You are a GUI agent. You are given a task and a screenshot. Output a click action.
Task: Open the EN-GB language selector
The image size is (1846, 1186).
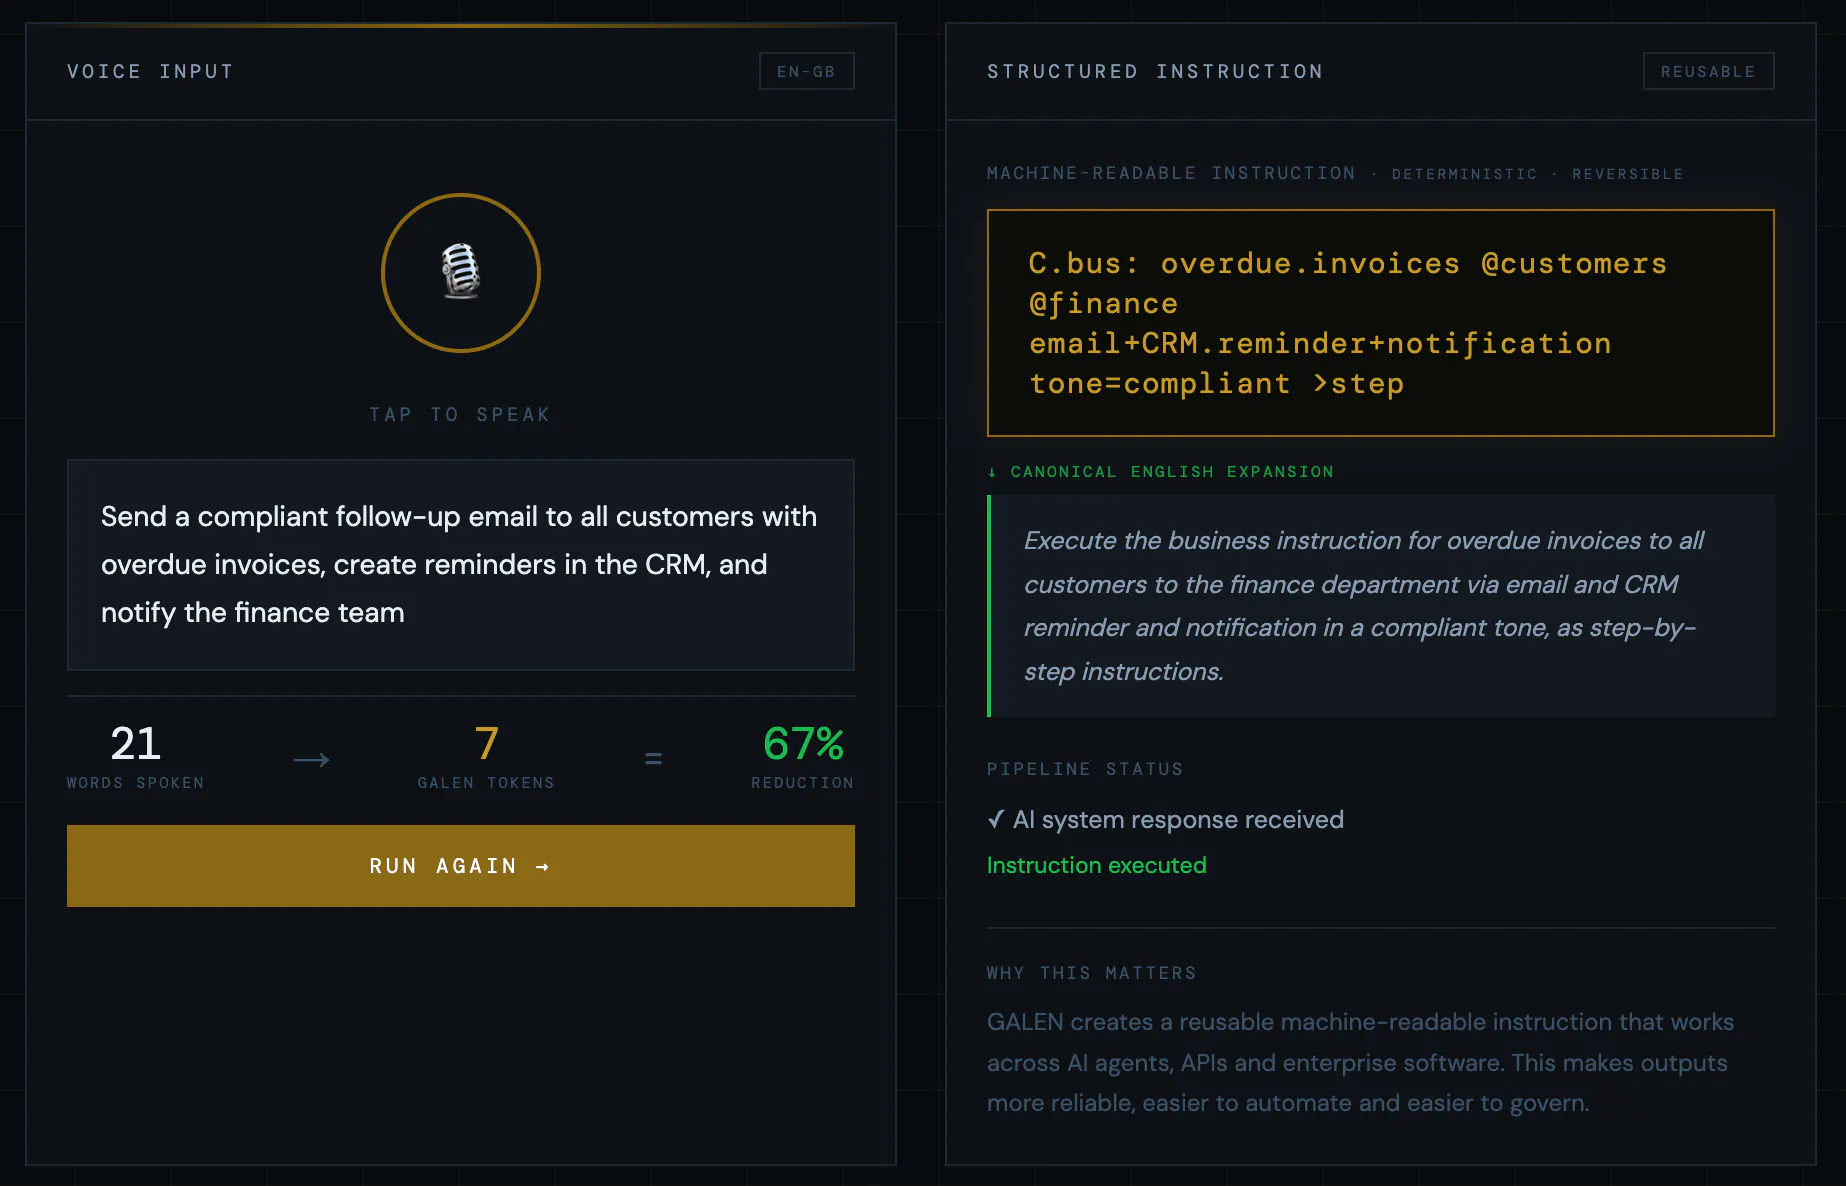point(806,71)
